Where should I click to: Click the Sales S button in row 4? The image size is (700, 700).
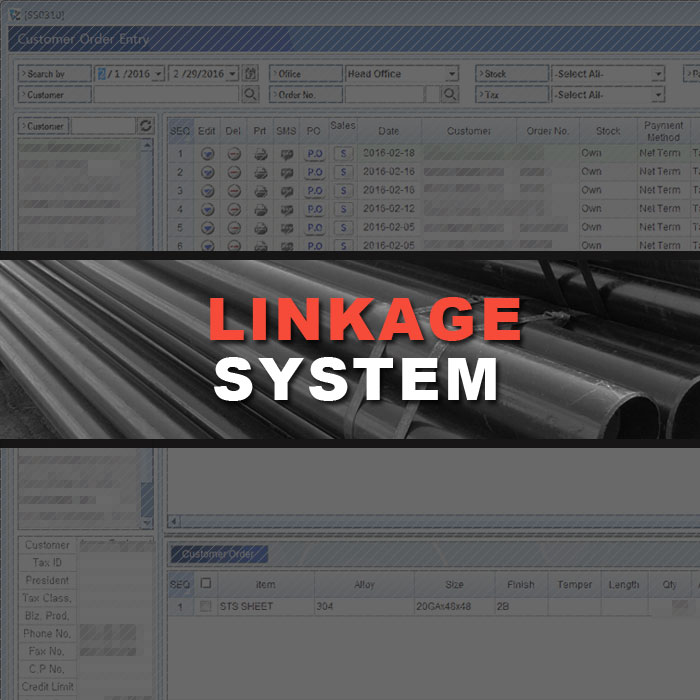pos(343,209)
